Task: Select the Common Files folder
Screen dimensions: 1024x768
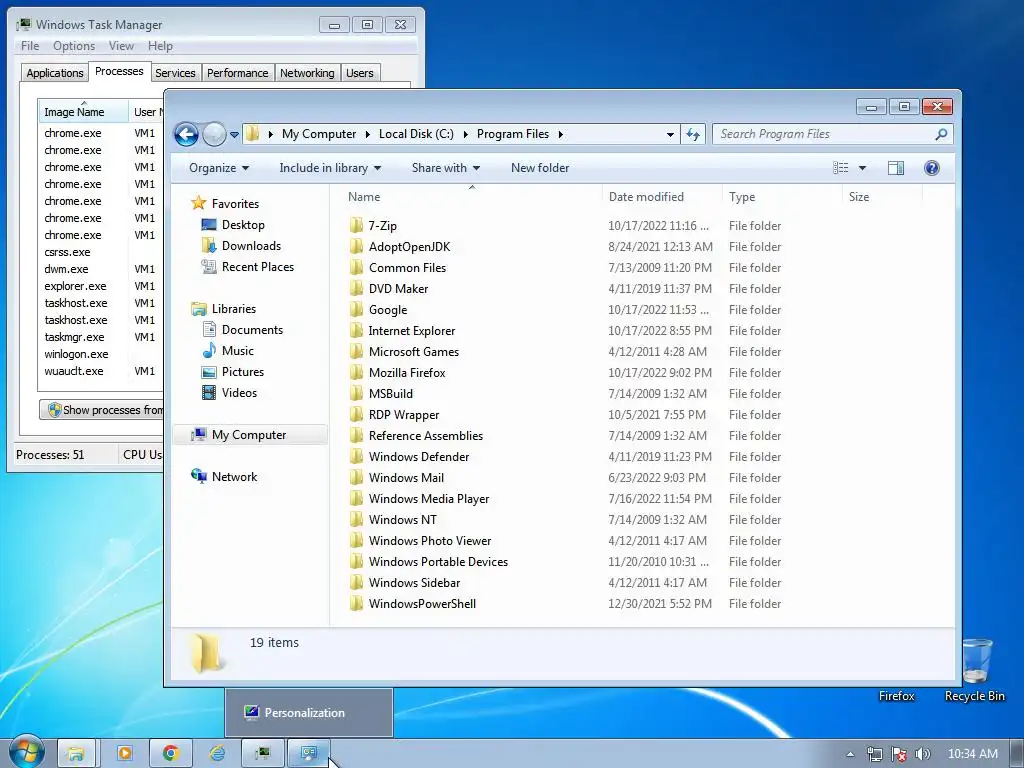Action: pos(407,268)
